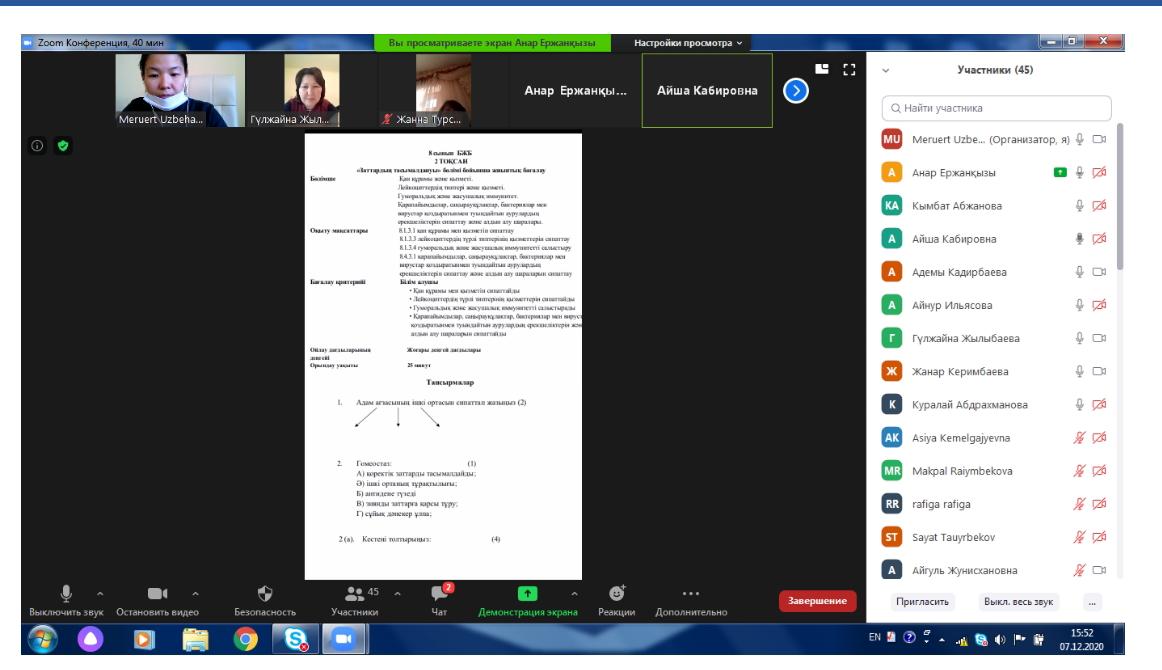Image resolution: width=1162 pixels, height=670 pixels.
Task: Expand video options arrow beside camera
Action: pyautogui.click(x=196, y=592)
